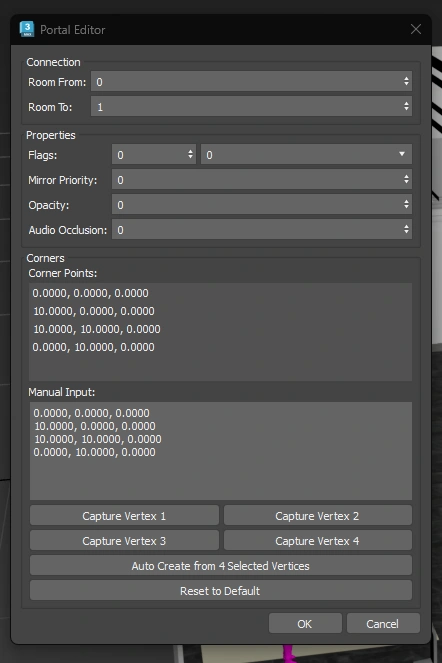This screenshot has height=663, width=442.
Task: Click the Audio Occlusion spinner arrows
Action: click(x=406, y=230)
